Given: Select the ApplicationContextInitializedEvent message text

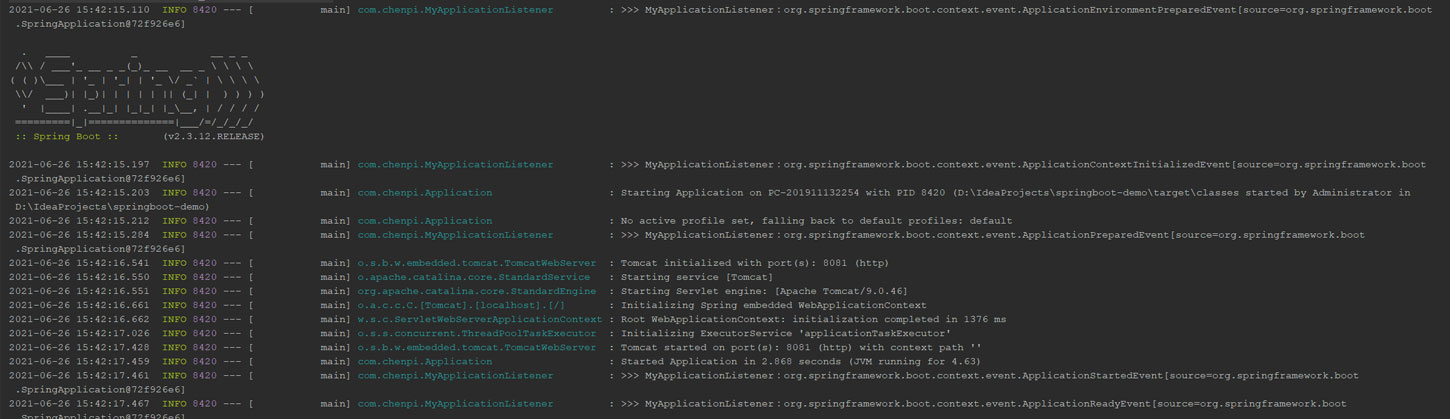Looking at the screenshot, I should click(x=1024, y=164).
